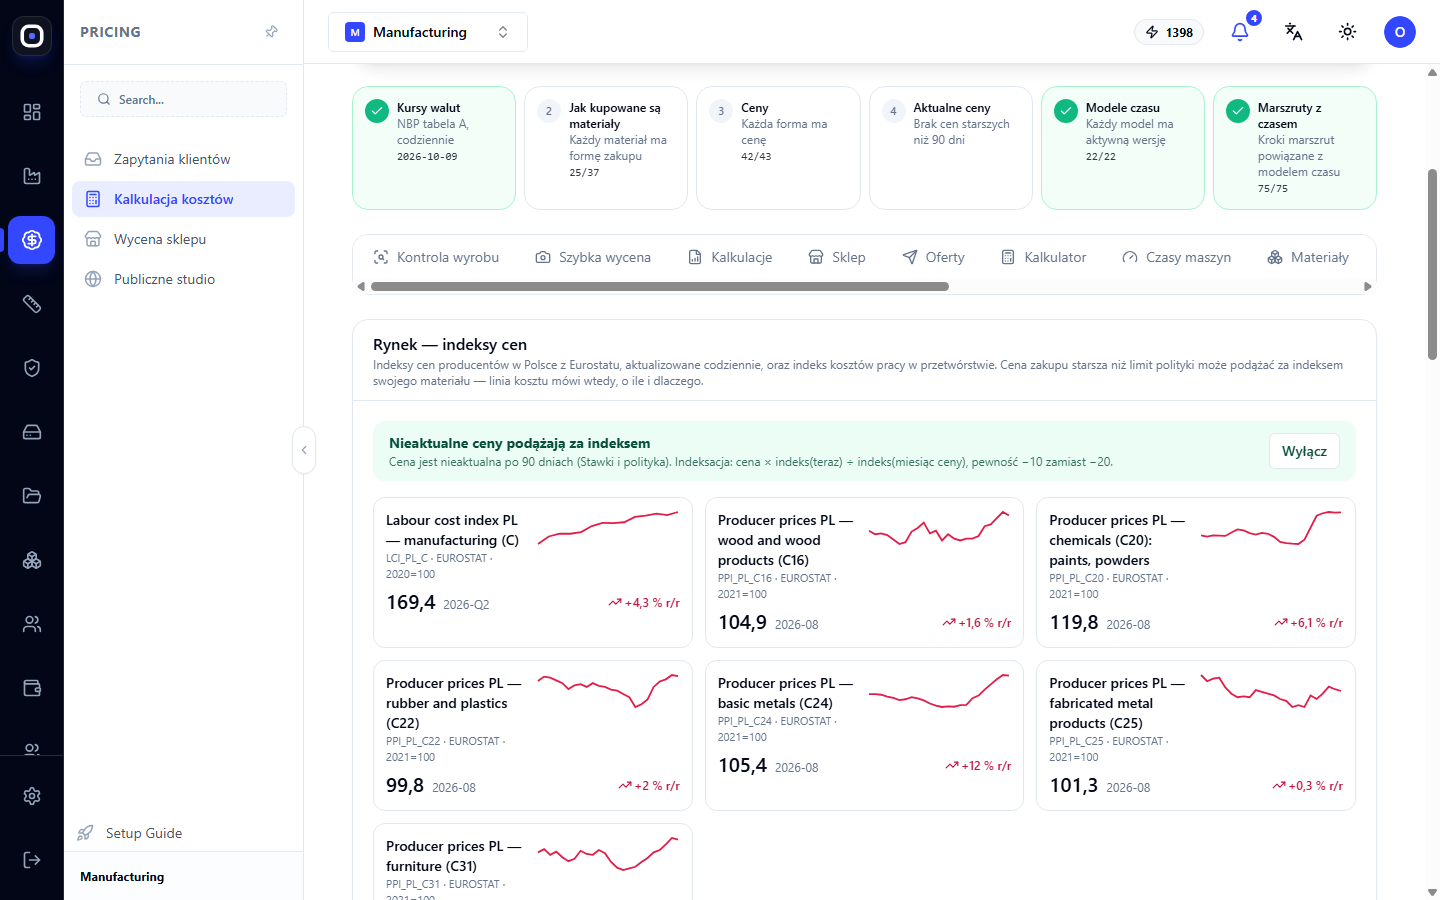Screen dimensions: 1440x900
Task: Switch to the Materiały tab
Action: tap(1308, 257)
